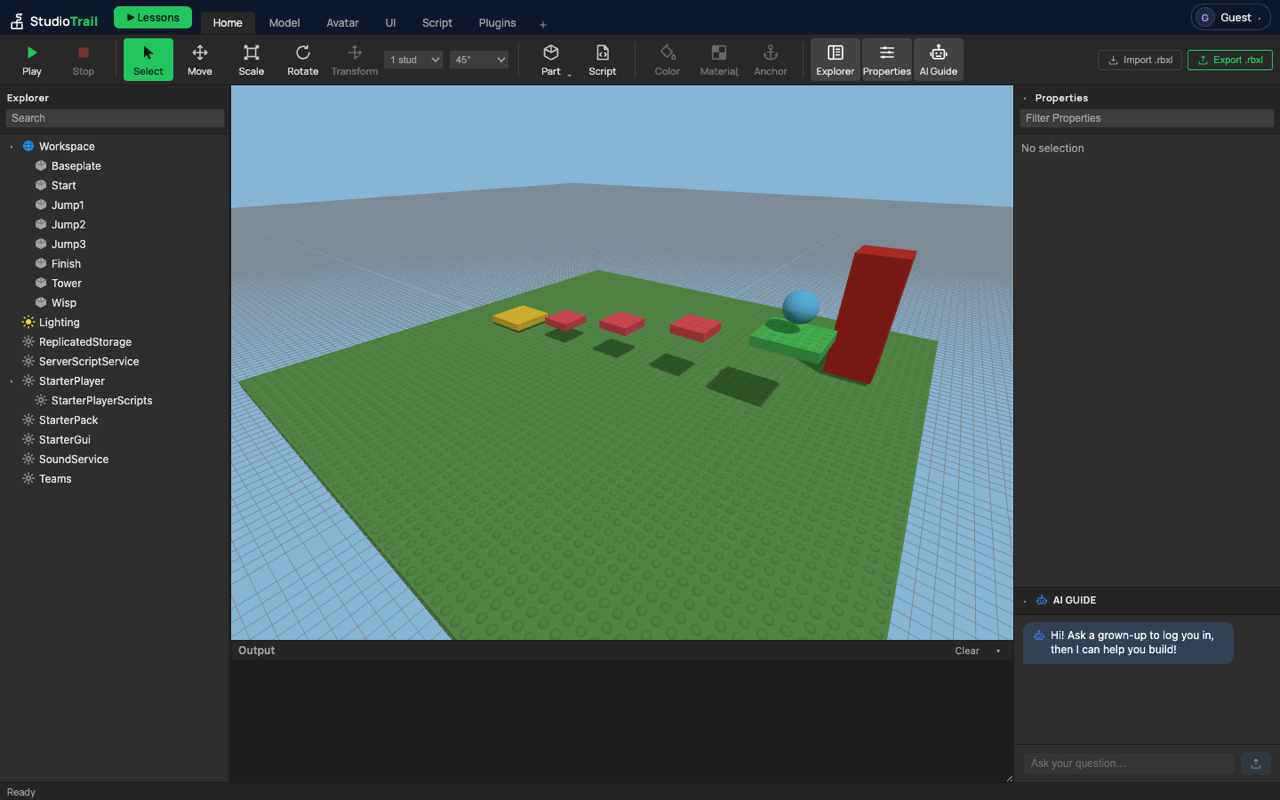Toggle the AI Guide panel button
This screenshot has height=800, width=1280.
(938, 60)
